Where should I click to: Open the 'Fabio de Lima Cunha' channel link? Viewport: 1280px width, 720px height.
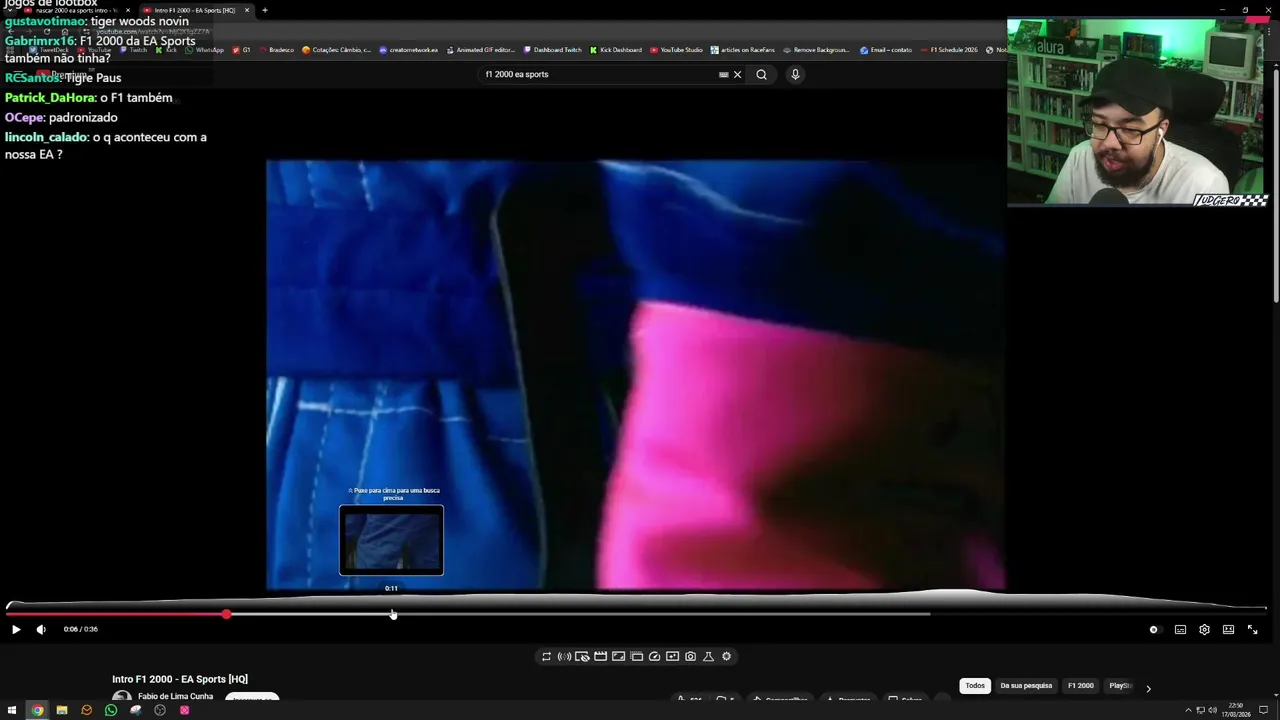[x=175, y=697]
